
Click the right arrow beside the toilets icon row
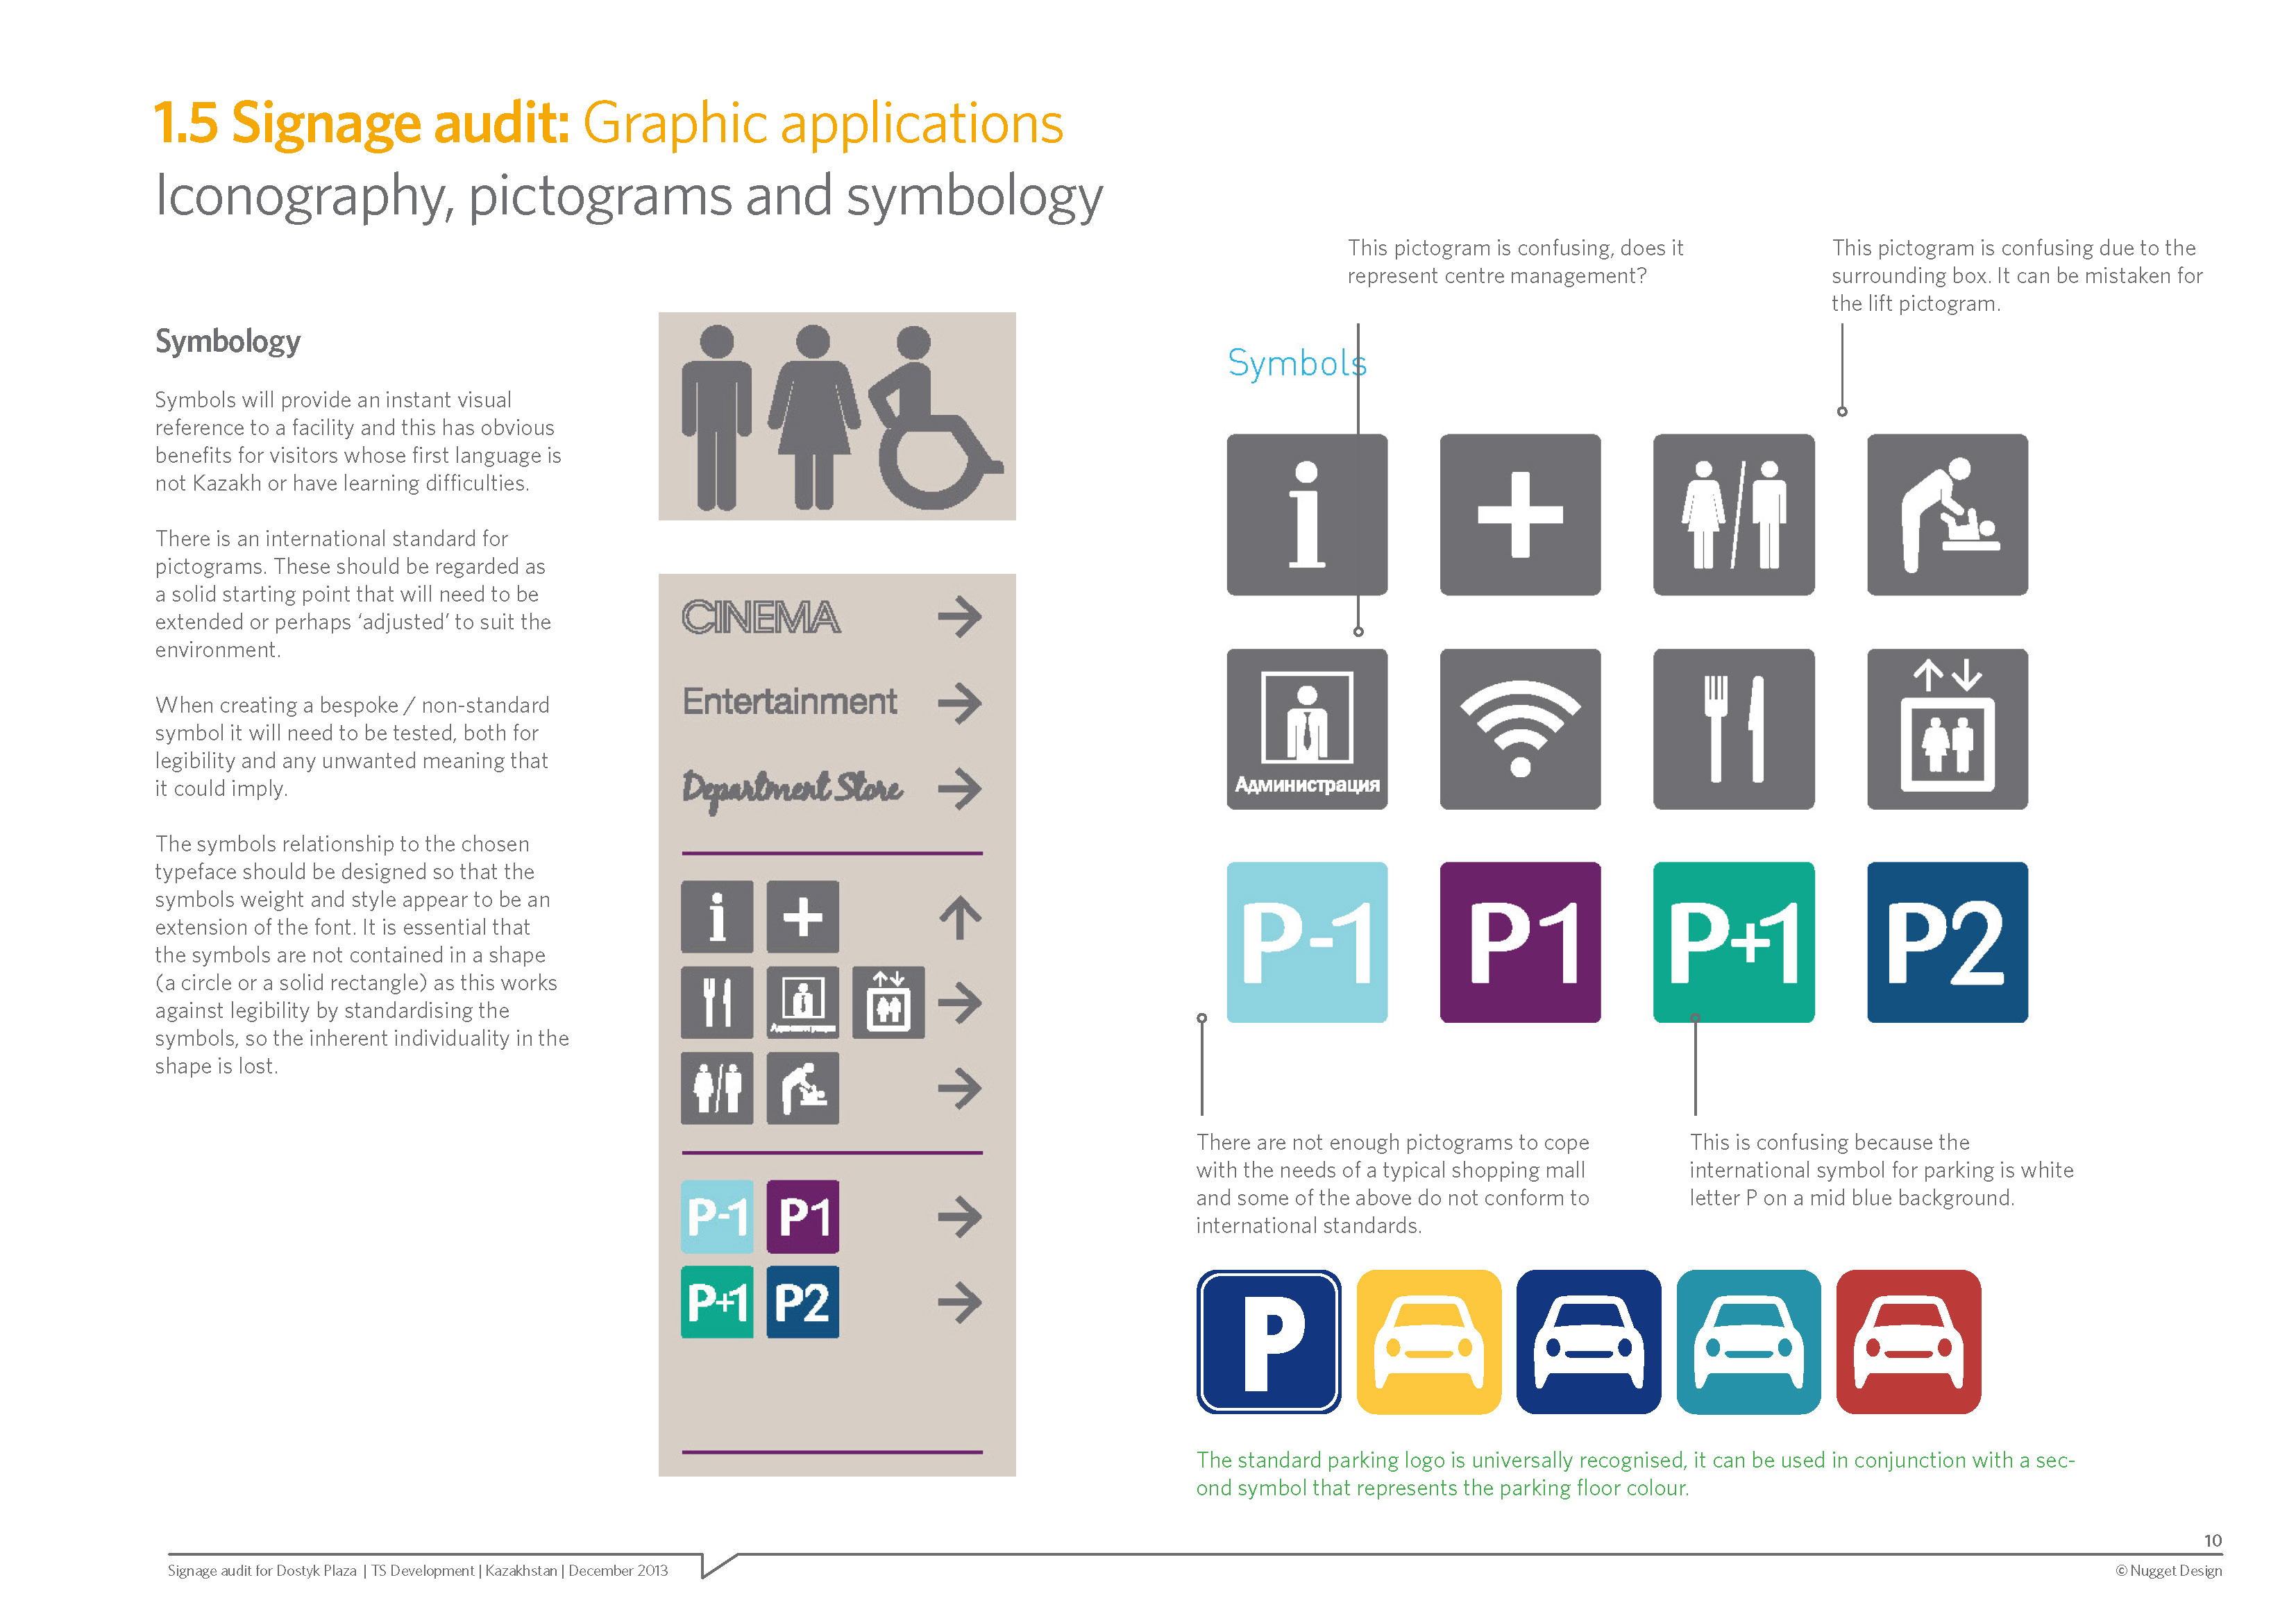(x=959, y=1088)
